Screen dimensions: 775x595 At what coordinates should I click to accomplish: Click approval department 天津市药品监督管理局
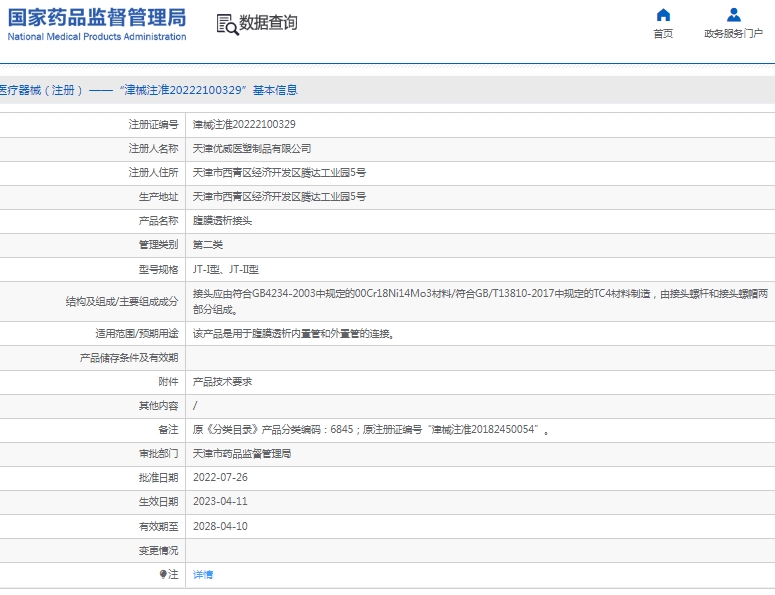241,454
